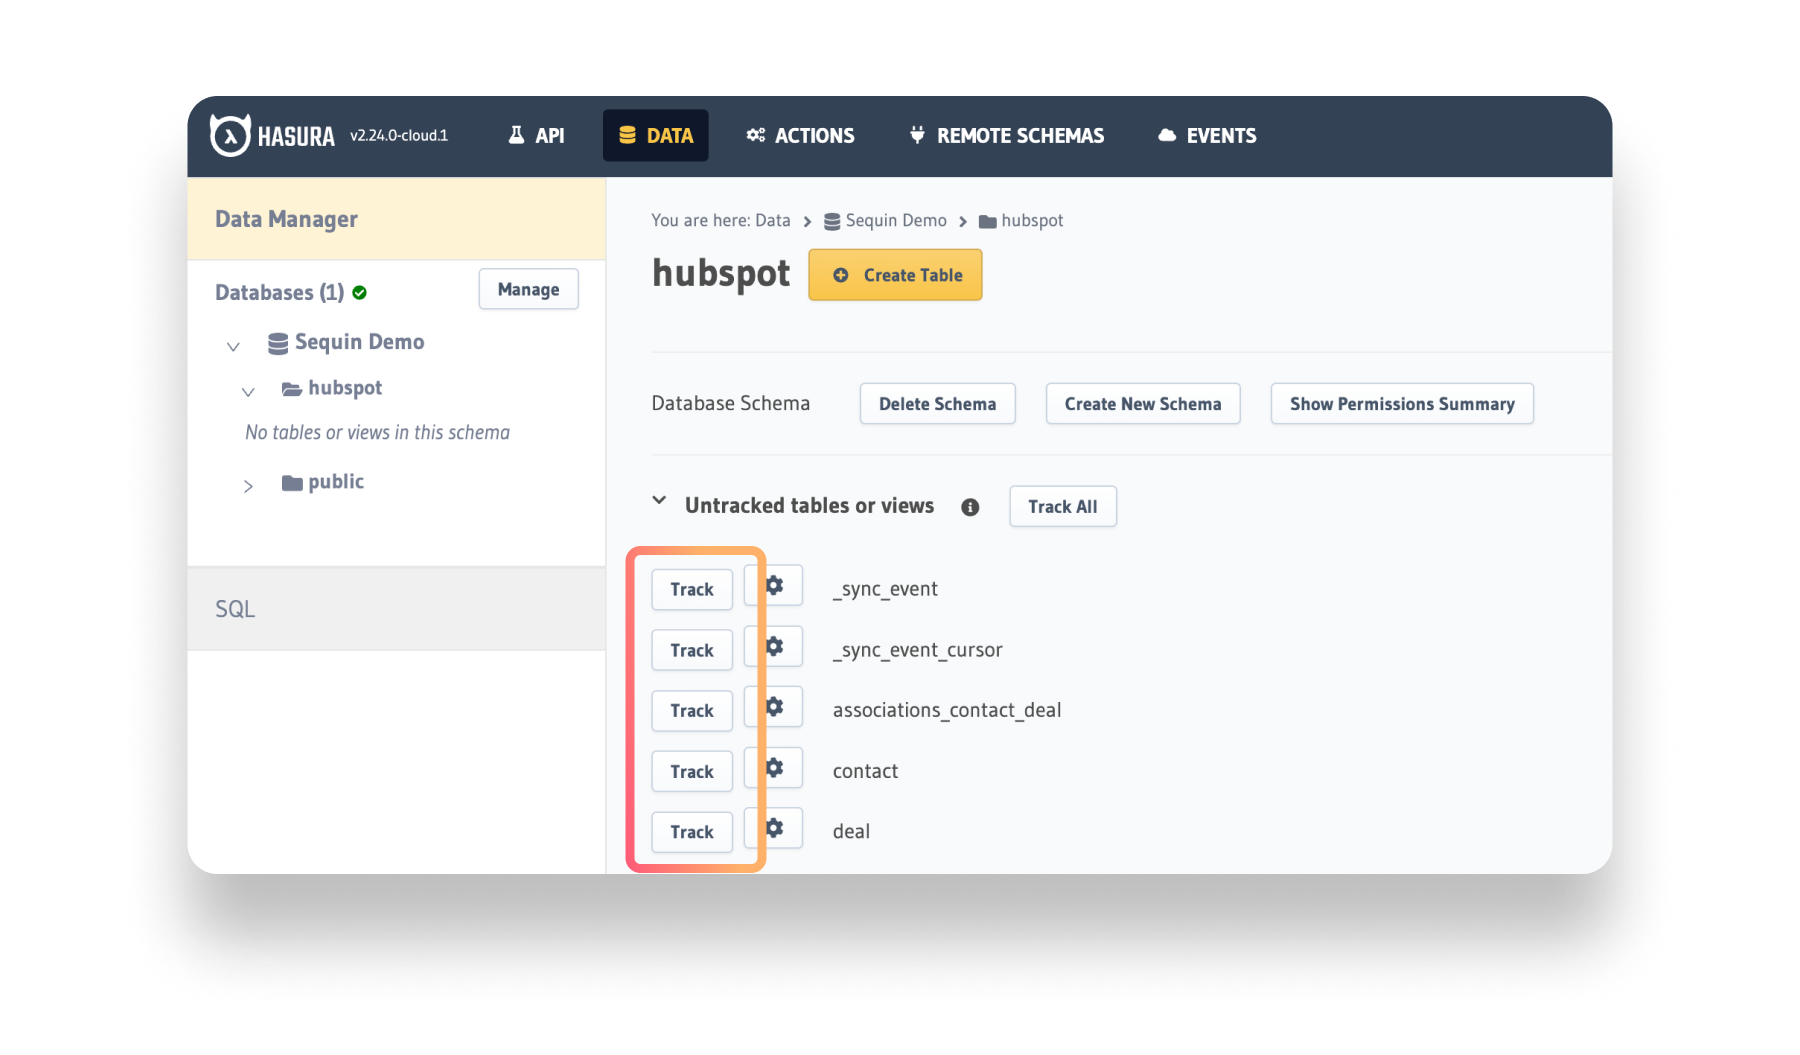Image resolution: width=1800 pixels, height=1055 pixels.
Task: Click the Create Table button
Action: [895, 275]
